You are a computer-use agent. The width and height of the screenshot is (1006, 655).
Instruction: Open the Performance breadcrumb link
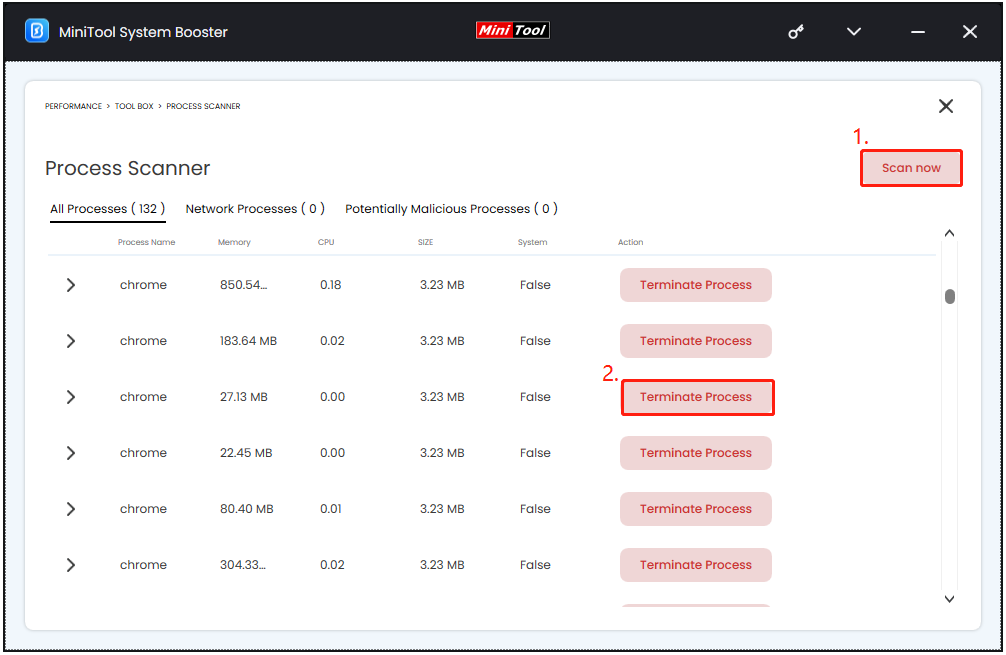coord(72,106)
